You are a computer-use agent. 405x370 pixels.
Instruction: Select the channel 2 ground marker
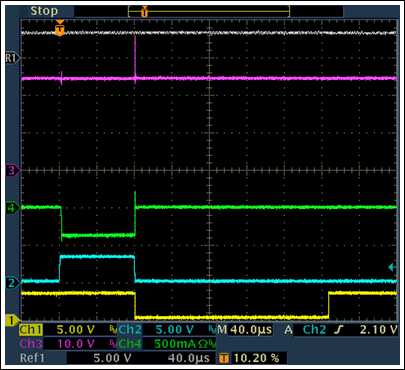click(13, 283)
